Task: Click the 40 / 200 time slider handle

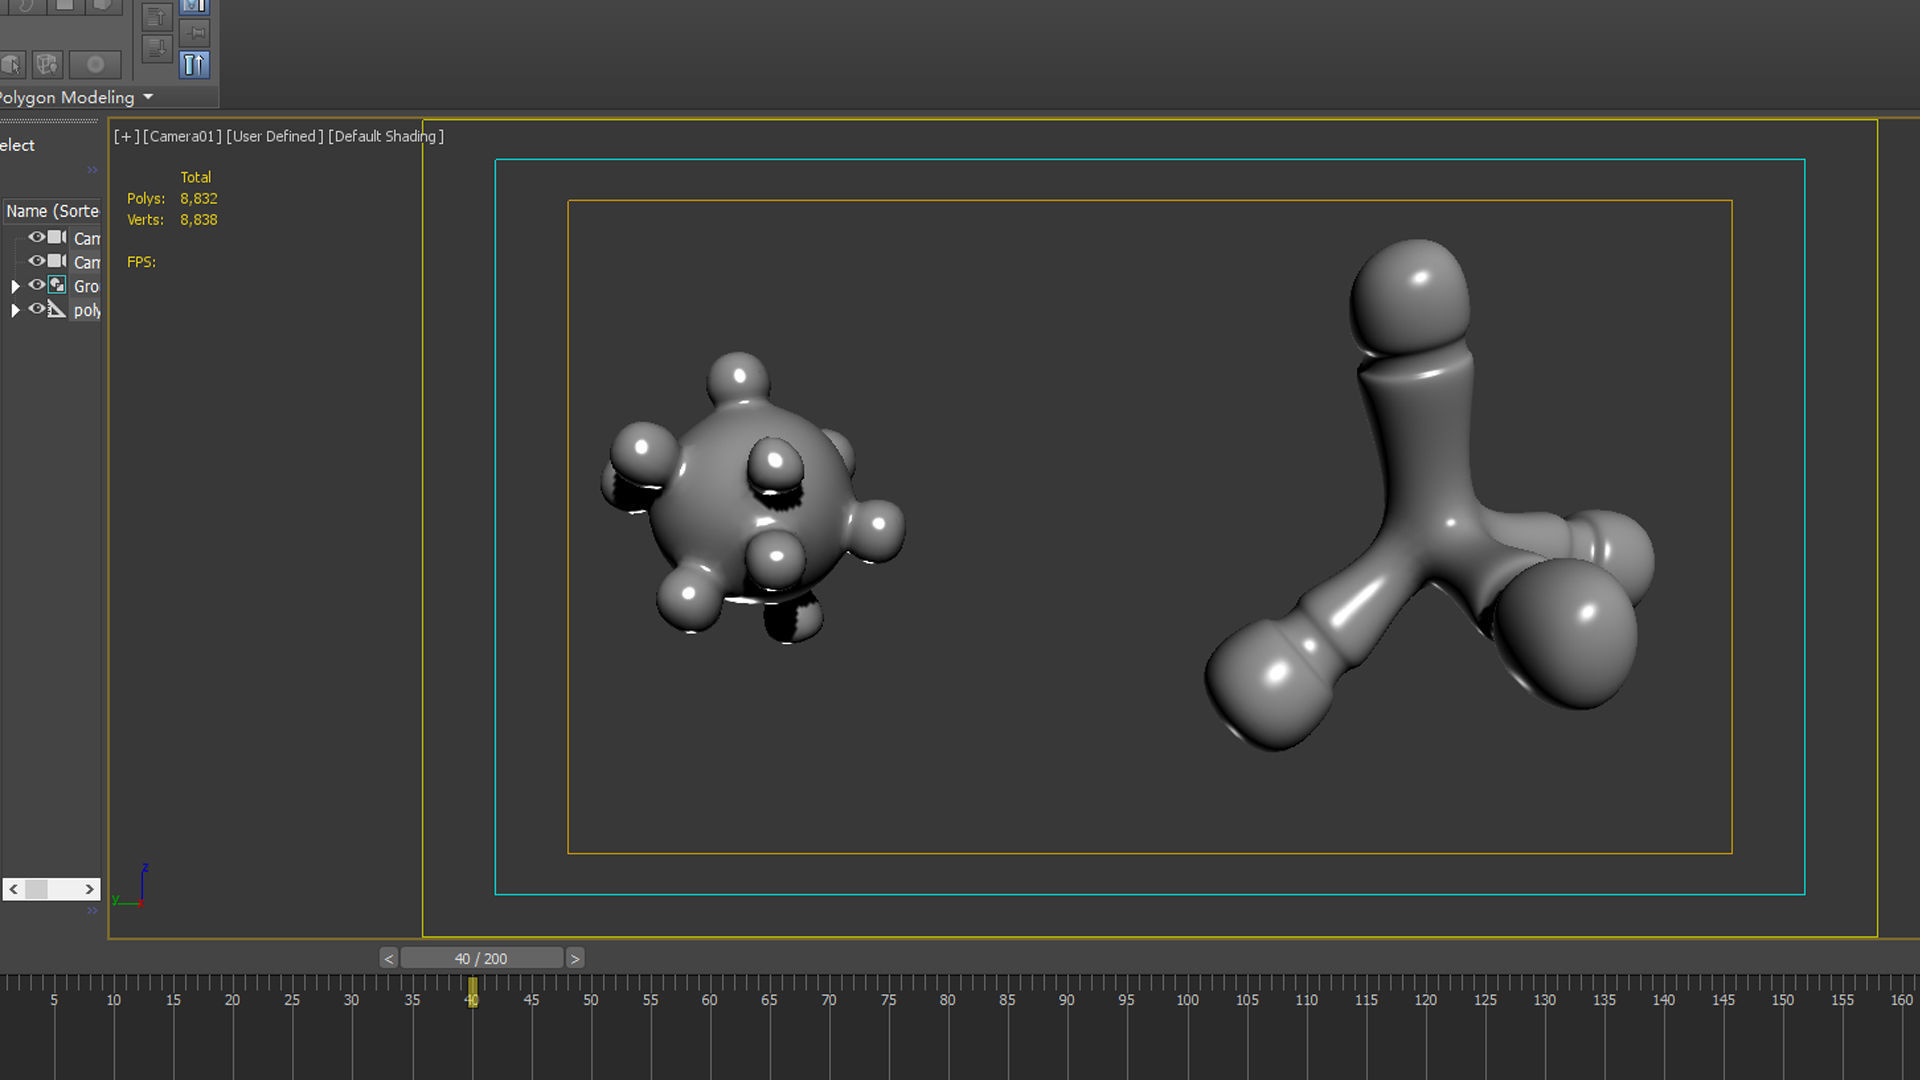Action: click(481, 958)
